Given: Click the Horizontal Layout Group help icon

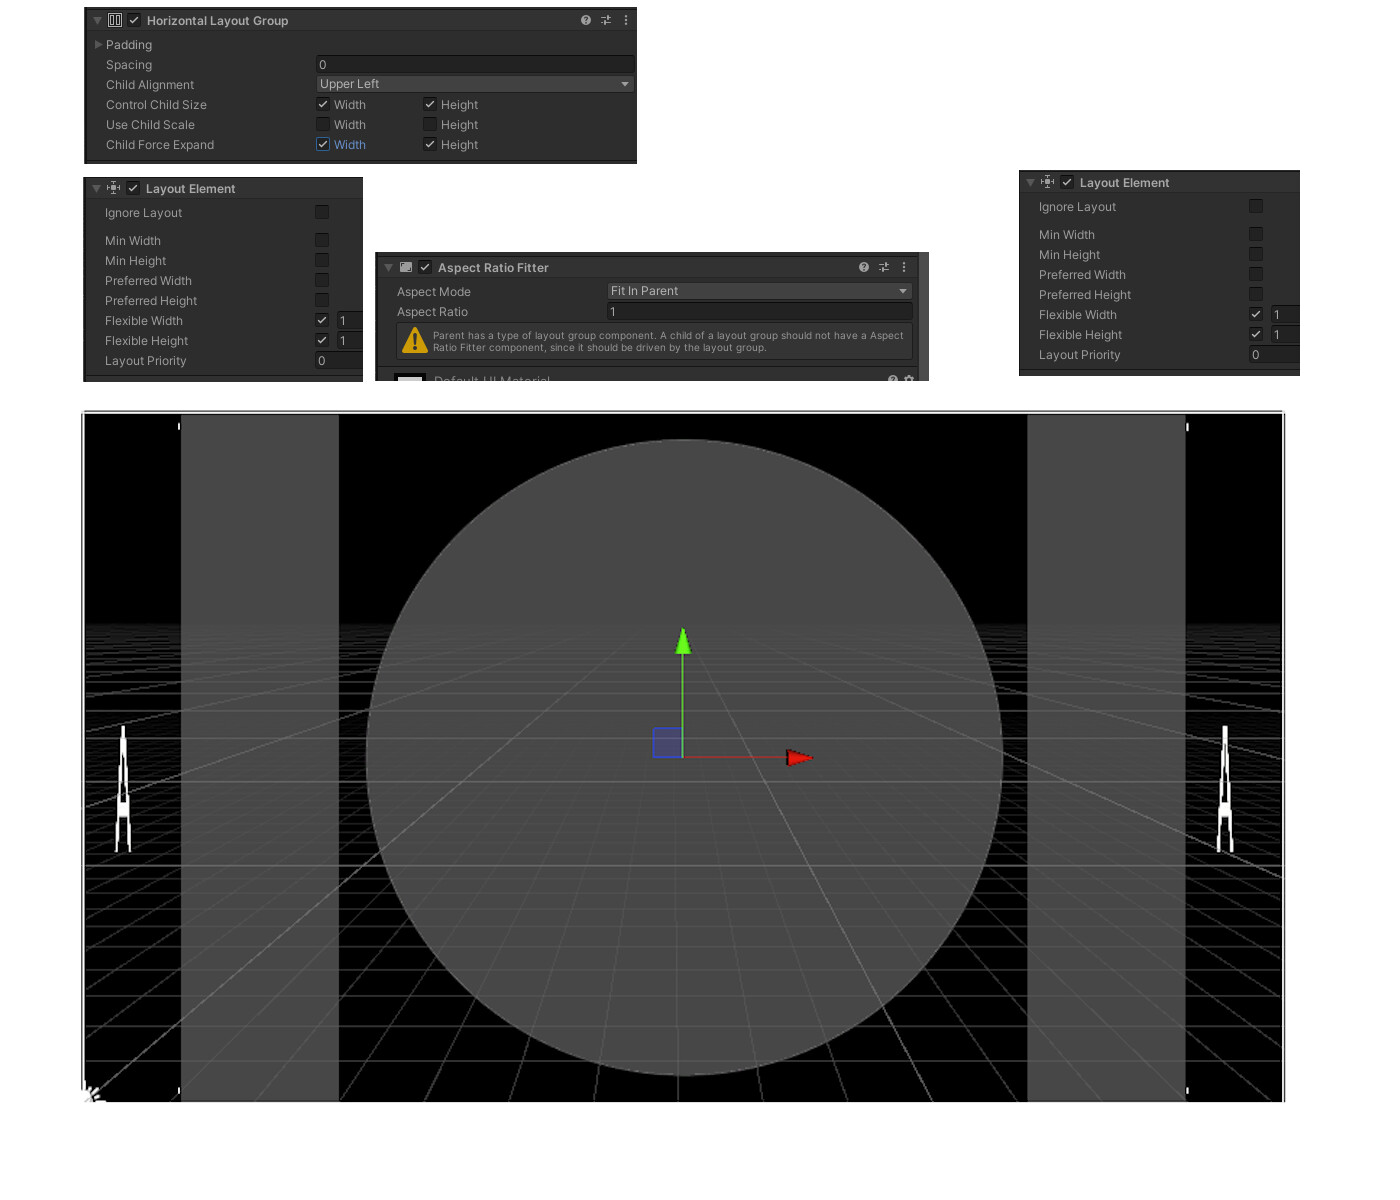Looking at the screenshot, I should click(x=585, y=20).
